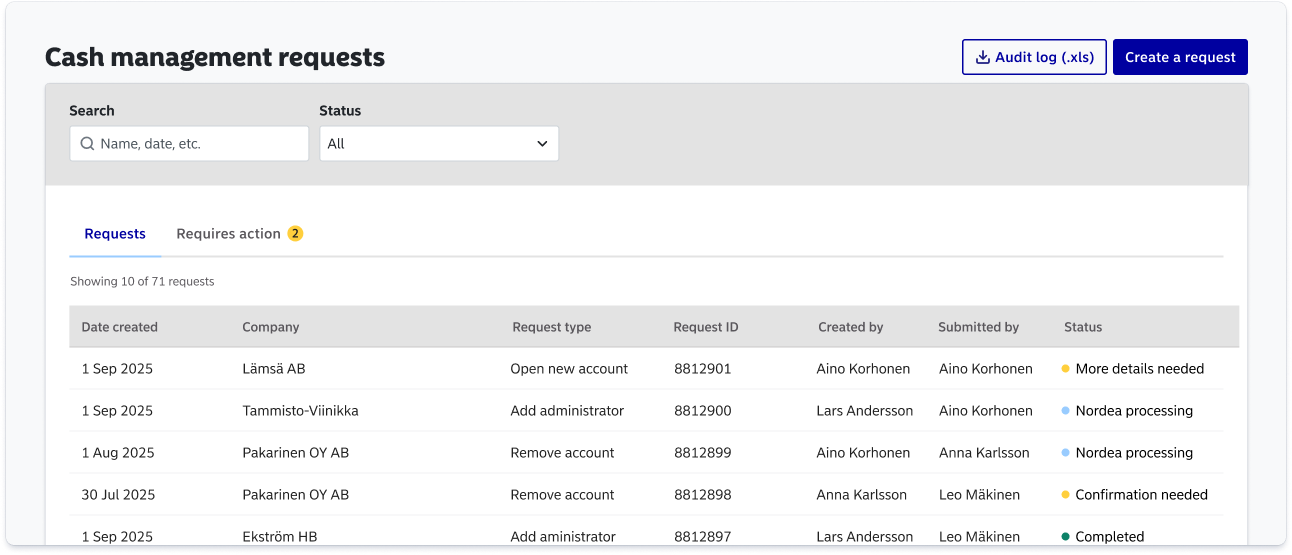Image resolution: width=1292 pixels, height=555 pixels.
Task: Open the Requires action tab
Action: pyautogui.click(x=239, y=234)
